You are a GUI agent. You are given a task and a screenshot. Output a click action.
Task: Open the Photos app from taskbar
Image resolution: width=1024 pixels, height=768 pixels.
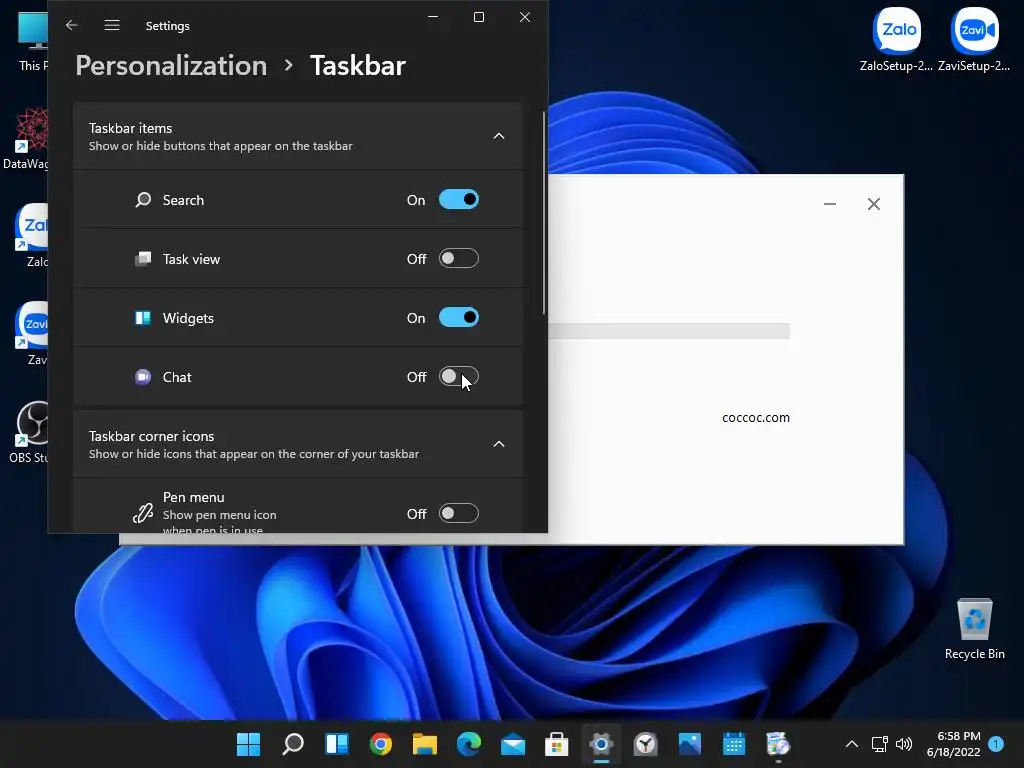[x=690, y=744]
